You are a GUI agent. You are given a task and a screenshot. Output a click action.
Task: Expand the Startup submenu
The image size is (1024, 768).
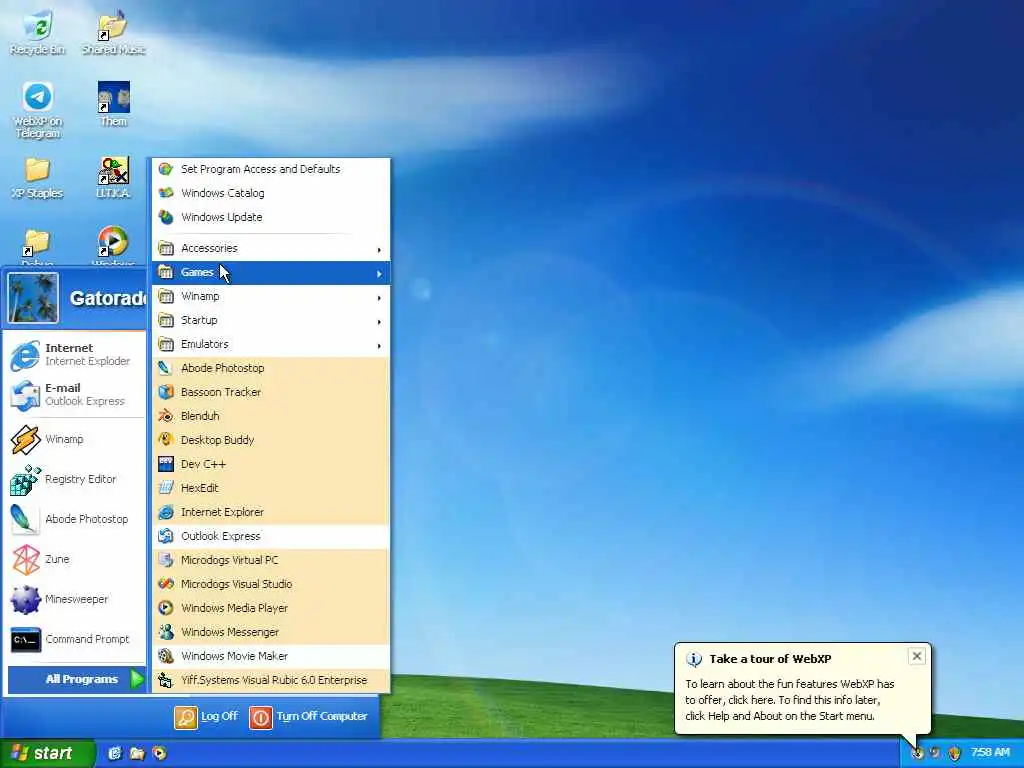[271, 321]
